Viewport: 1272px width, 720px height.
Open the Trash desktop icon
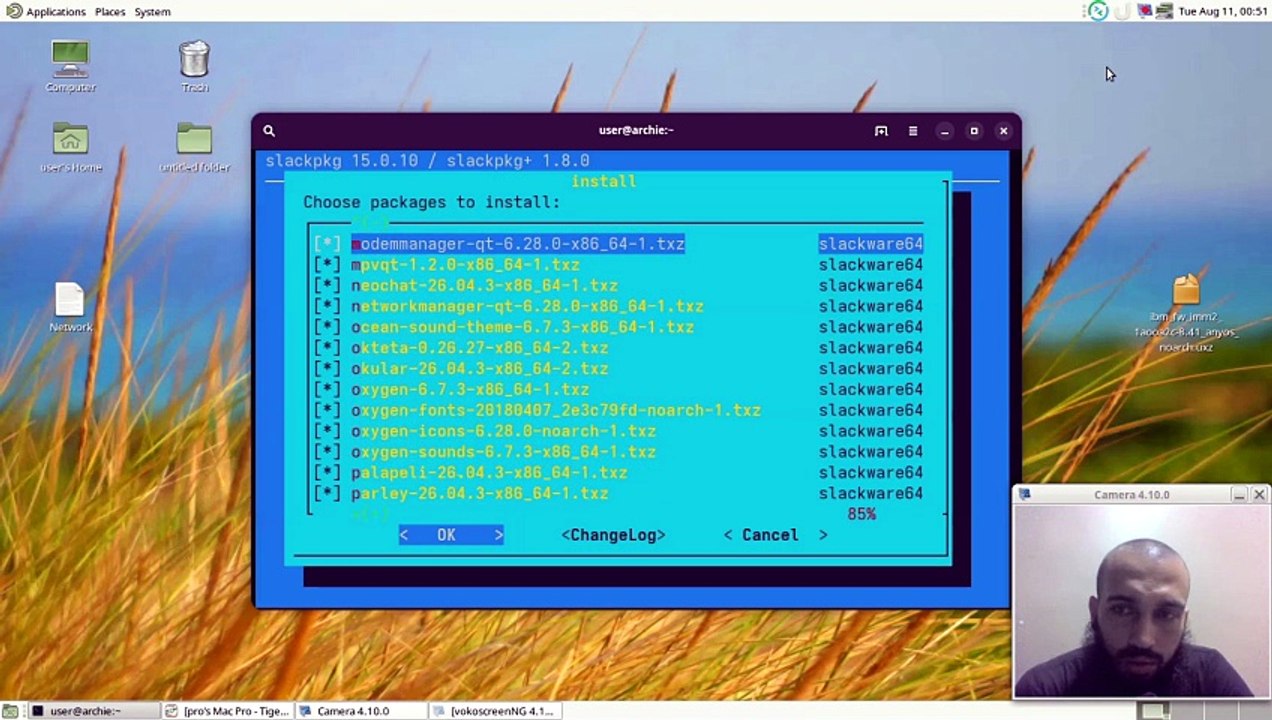[x=195, y=66]
